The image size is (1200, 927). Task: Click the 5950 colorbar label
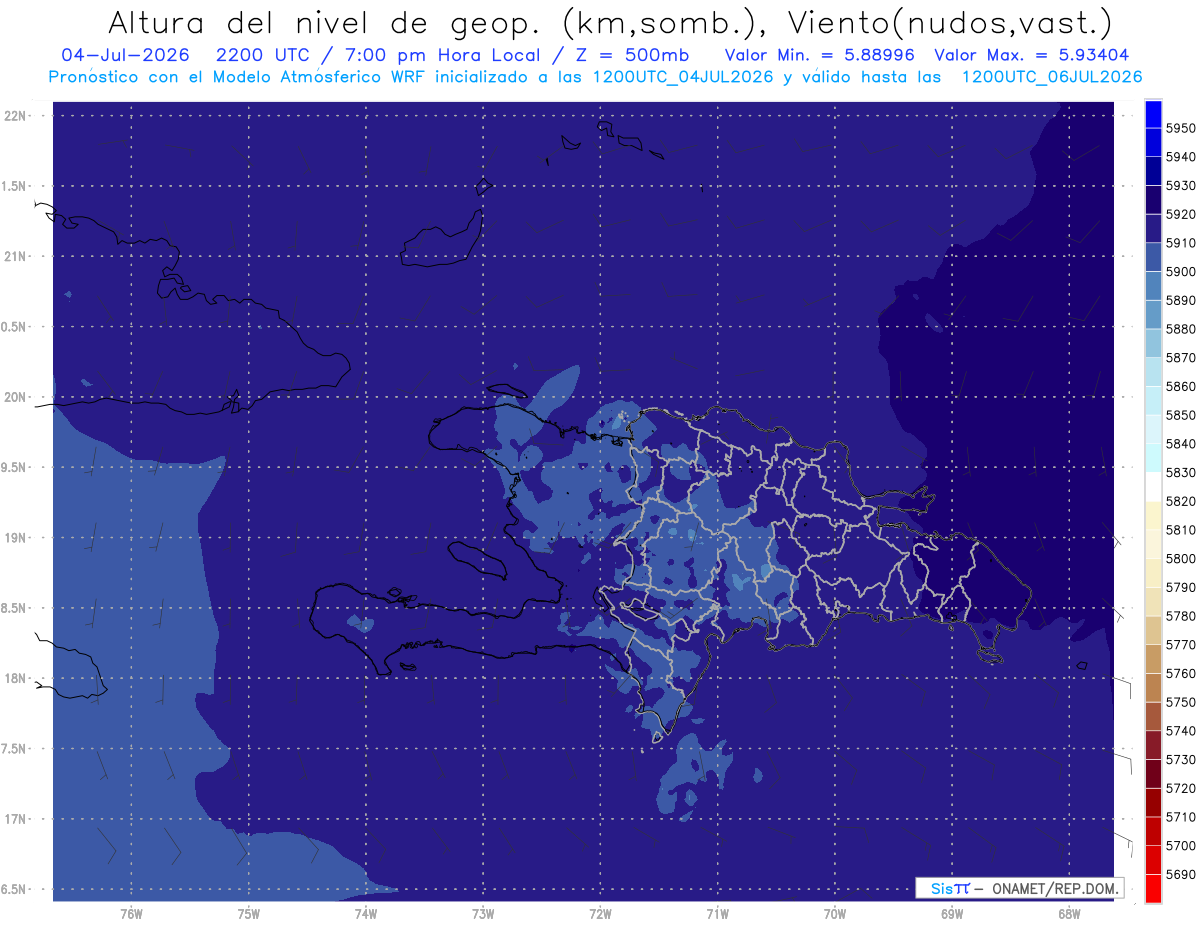1180,128
